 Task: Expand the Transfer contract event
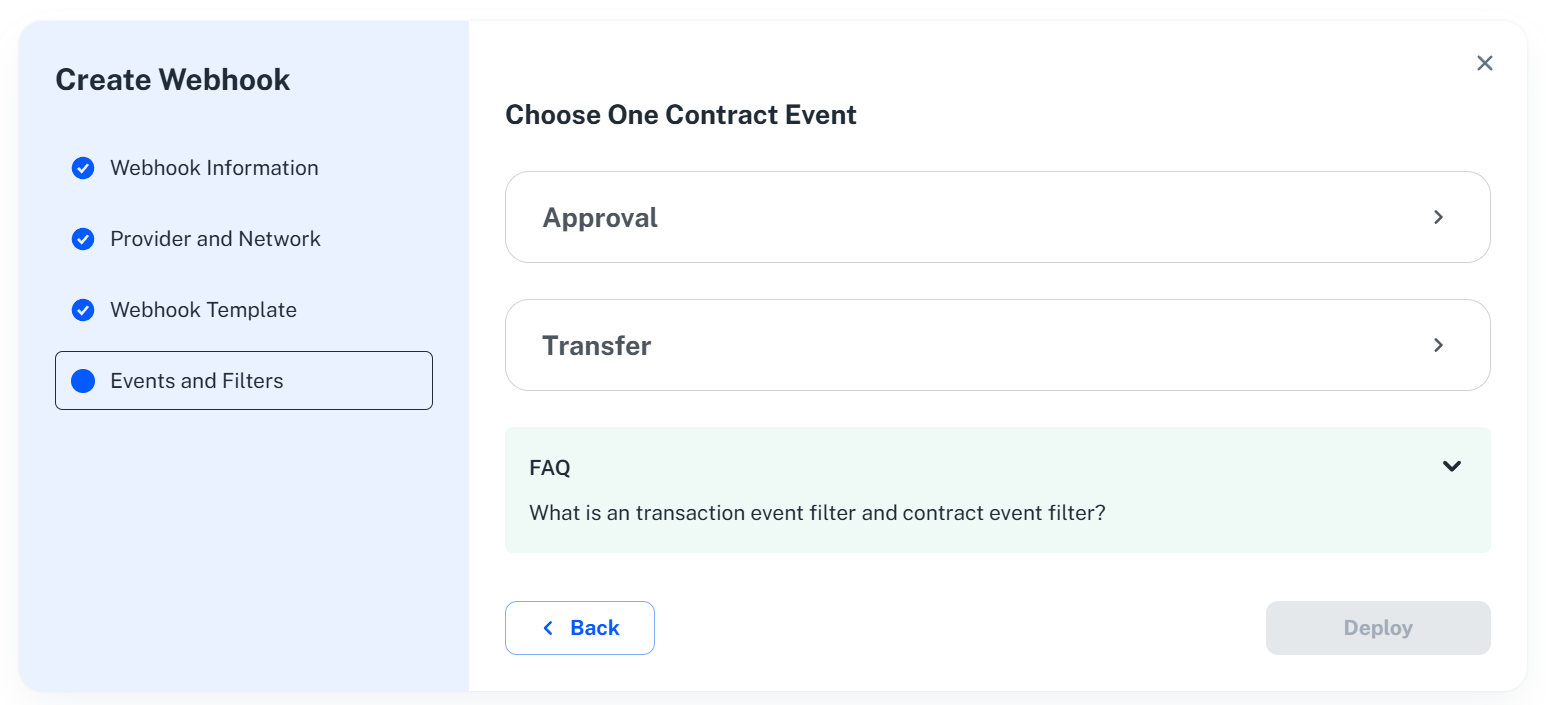997,345
